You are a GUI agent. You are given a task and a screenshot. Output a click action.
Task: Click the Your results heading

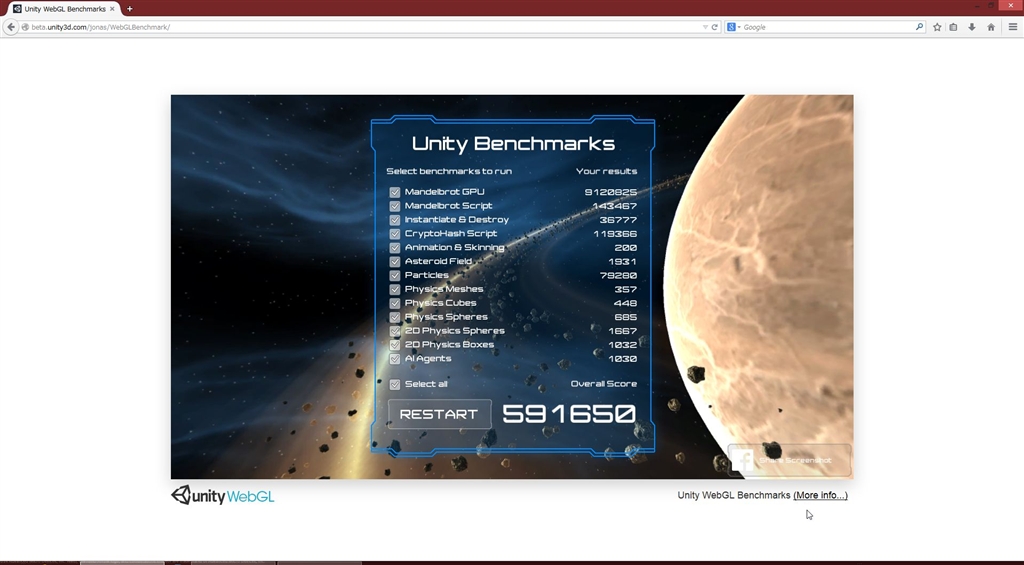coord(606,171)
